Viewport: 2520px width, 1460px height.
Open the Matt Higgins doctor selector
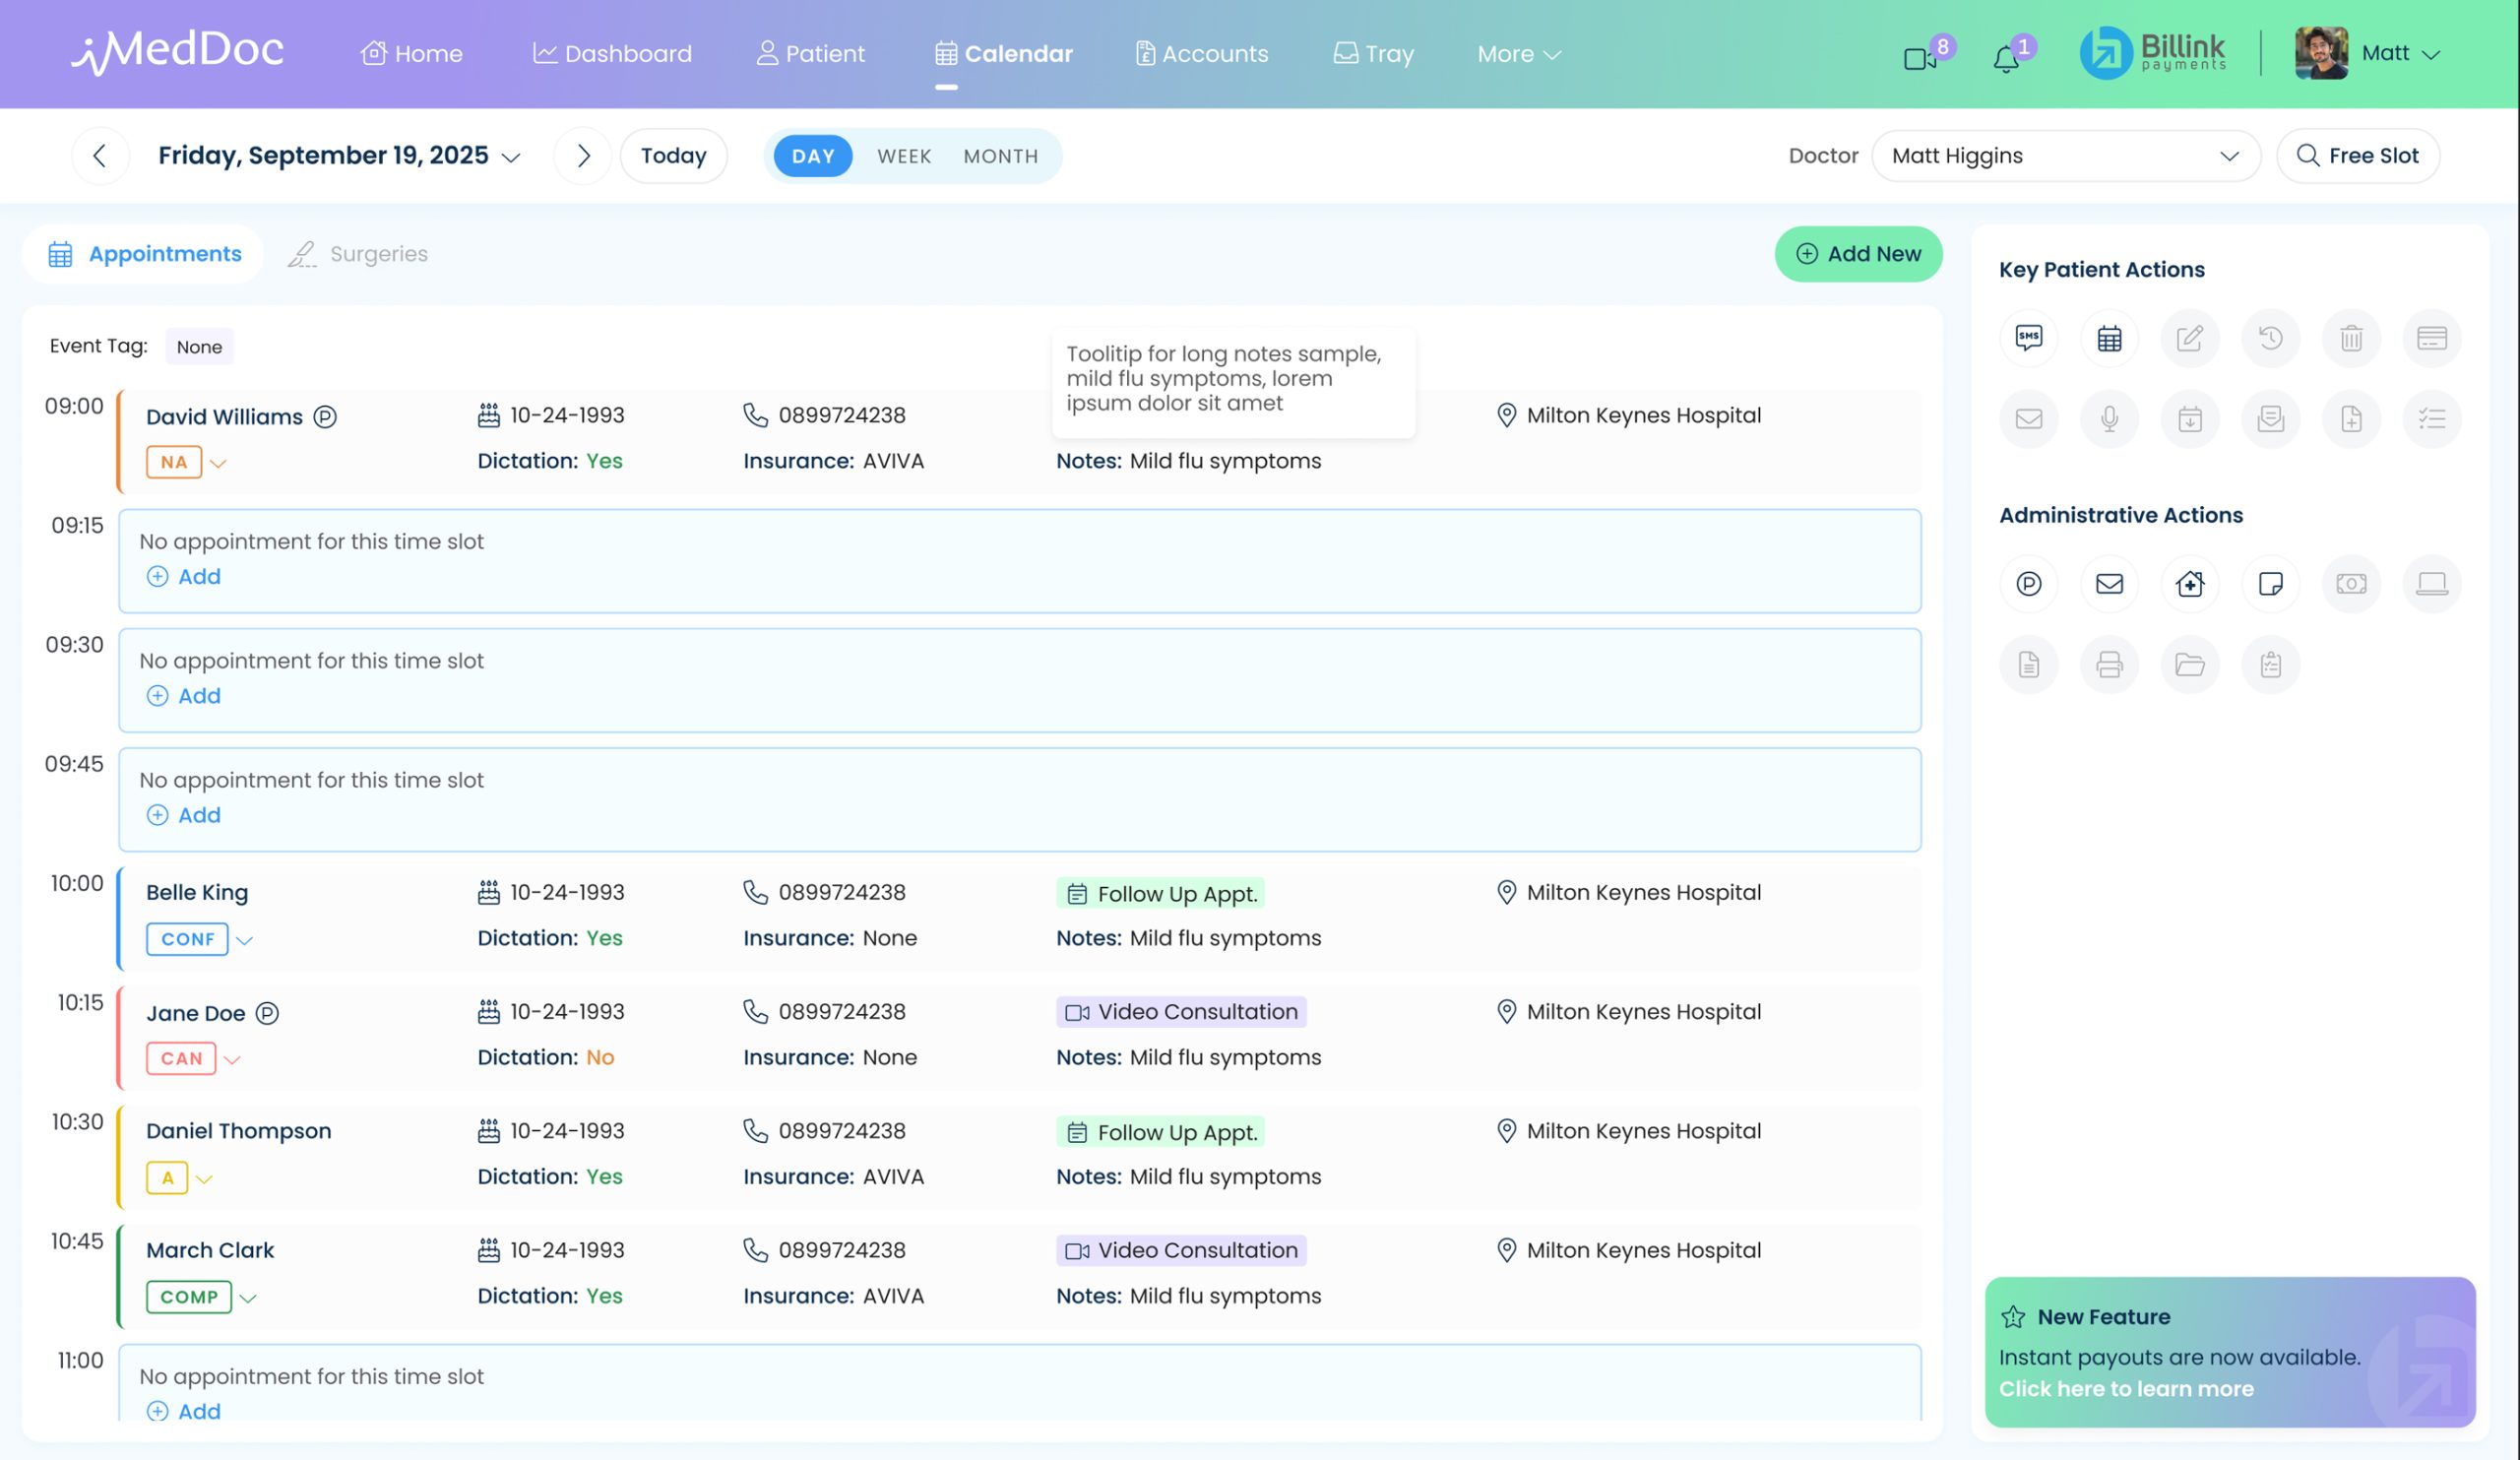tap(2065, 155)
